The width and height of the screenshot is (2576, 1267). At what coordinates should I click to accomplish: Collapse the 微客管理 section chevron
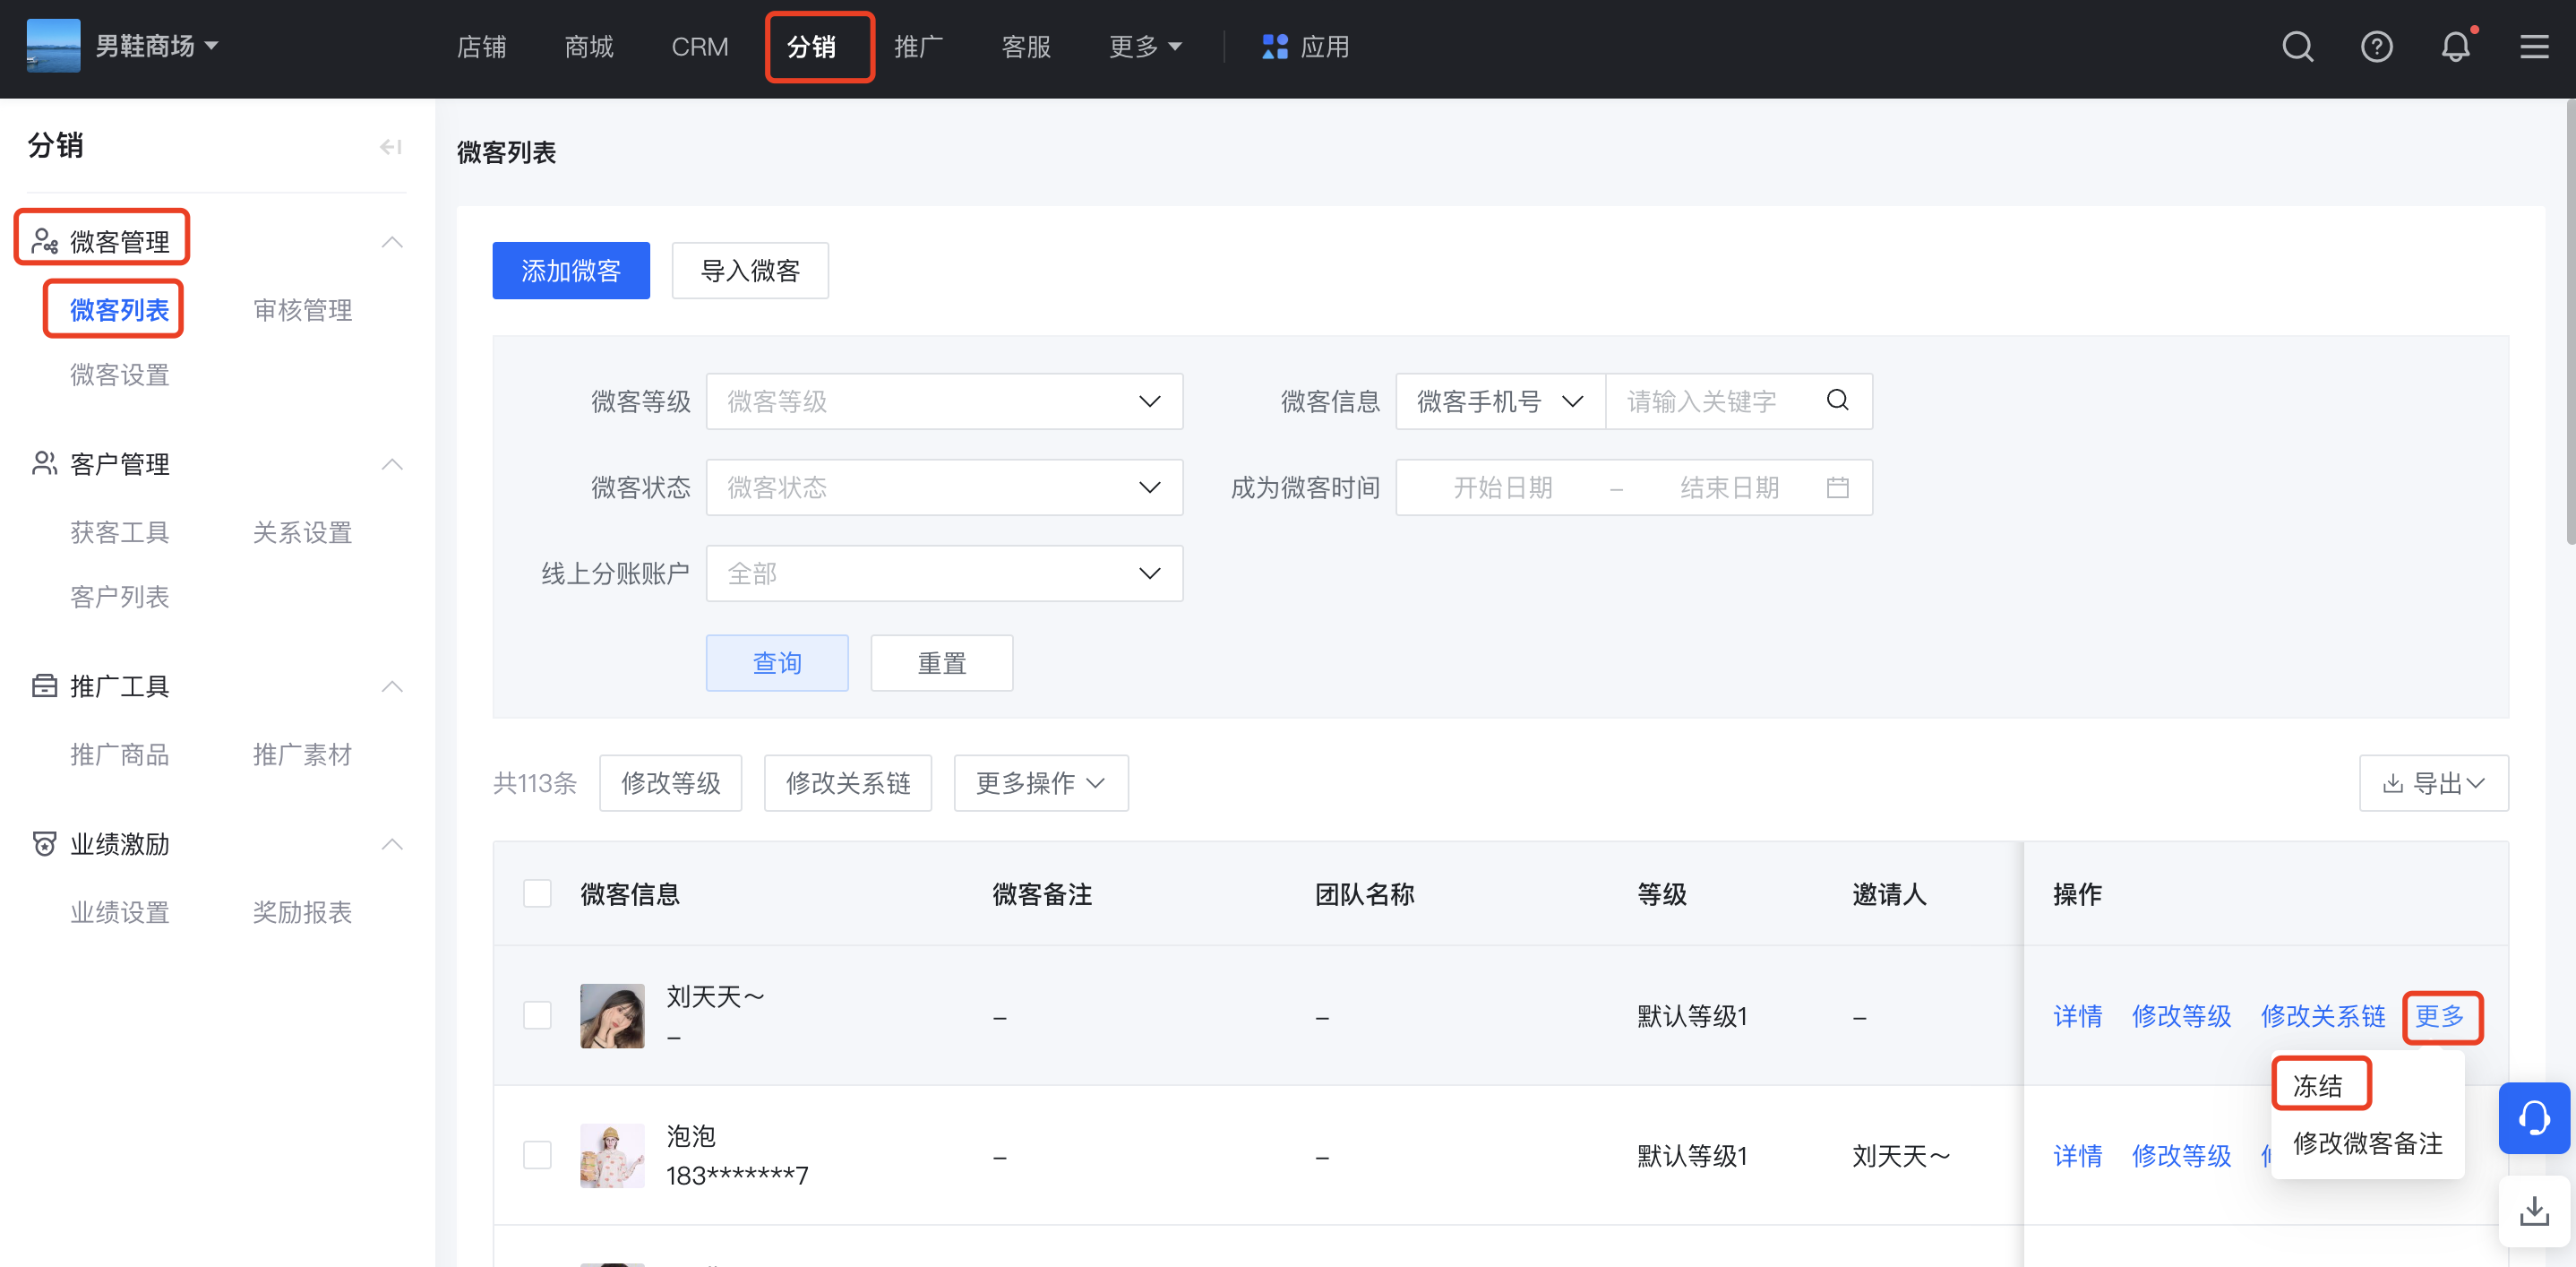(x=392, y=242)
